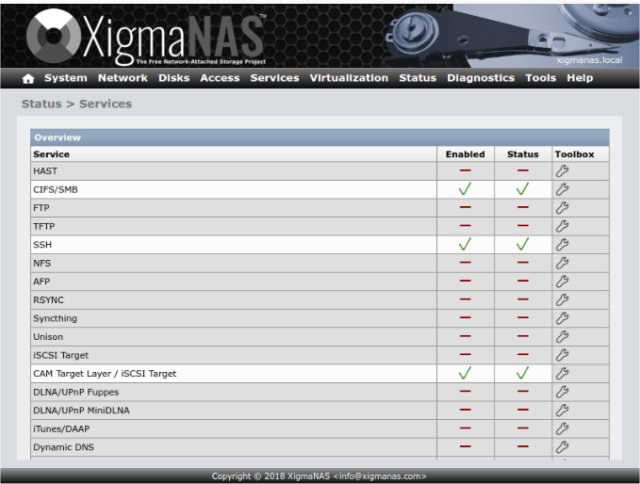
Task: Open the DLNA/UPnP MiniDLNA toolbox wrench
Action: 562,410
